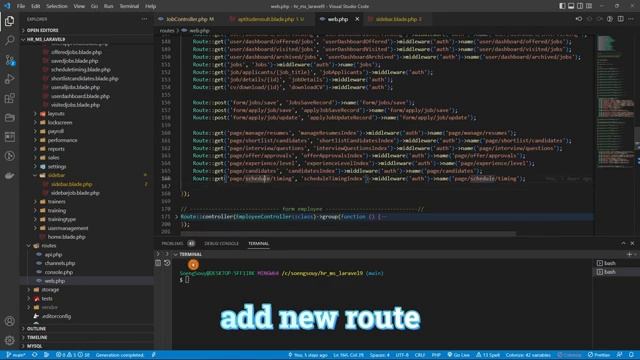Screen dimensions: 640x360
Task: Click the editor horizontal scrollbar
Action: click(x=348, y=234)
